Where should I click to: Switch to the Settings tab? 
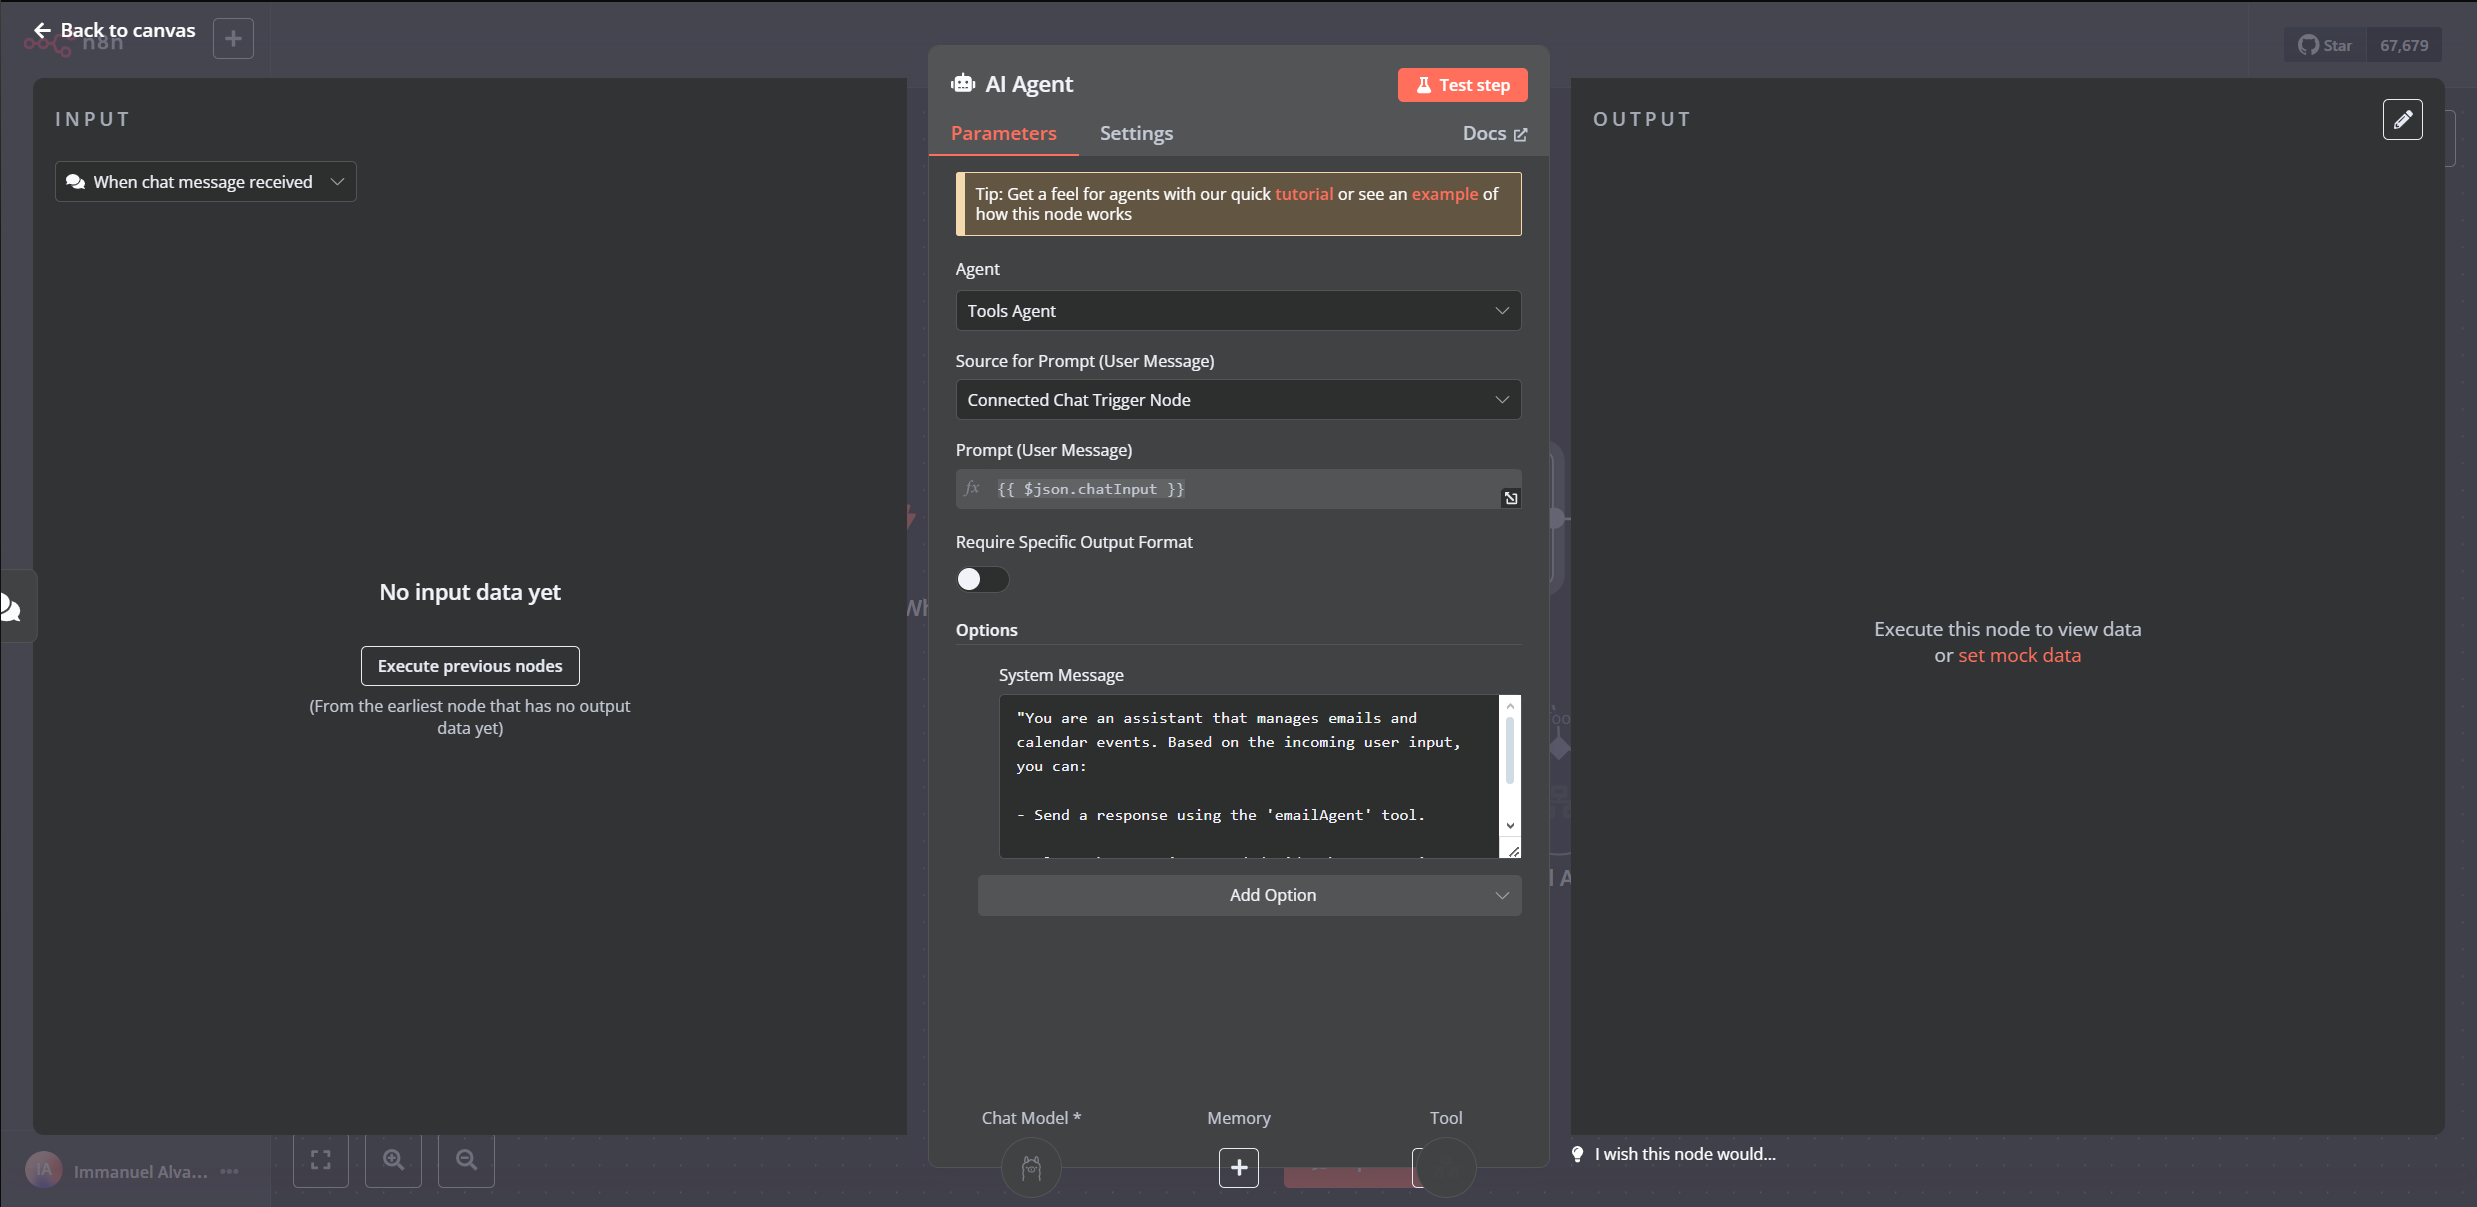(1136, 134)
